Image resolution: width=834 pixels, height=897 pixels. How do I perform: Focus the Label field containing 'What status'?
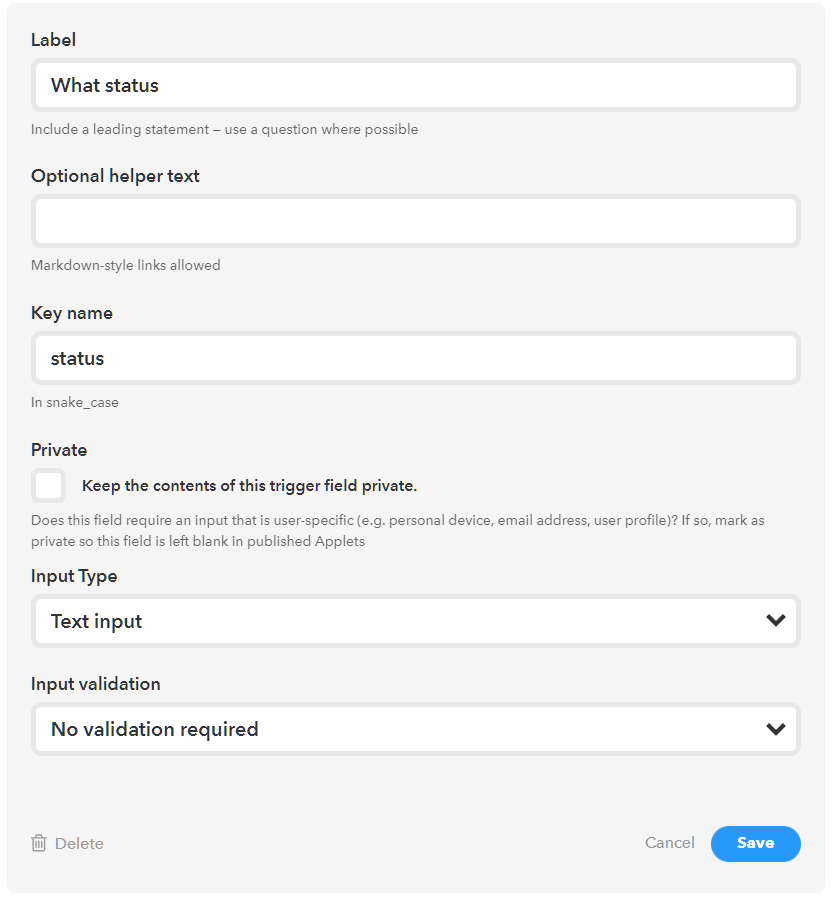415,85
